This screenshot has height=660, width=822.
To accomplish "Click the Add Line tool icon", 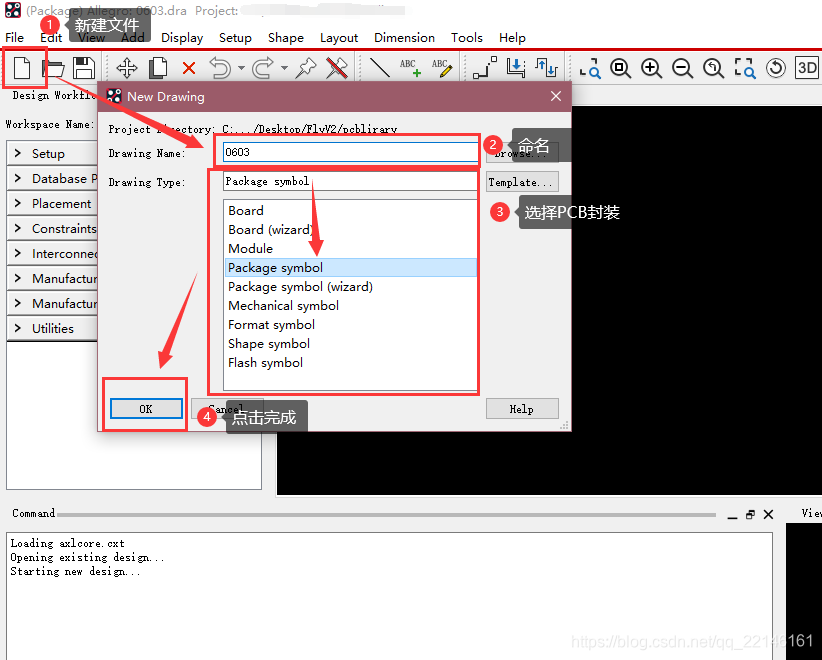I will [x=380, y=68].
